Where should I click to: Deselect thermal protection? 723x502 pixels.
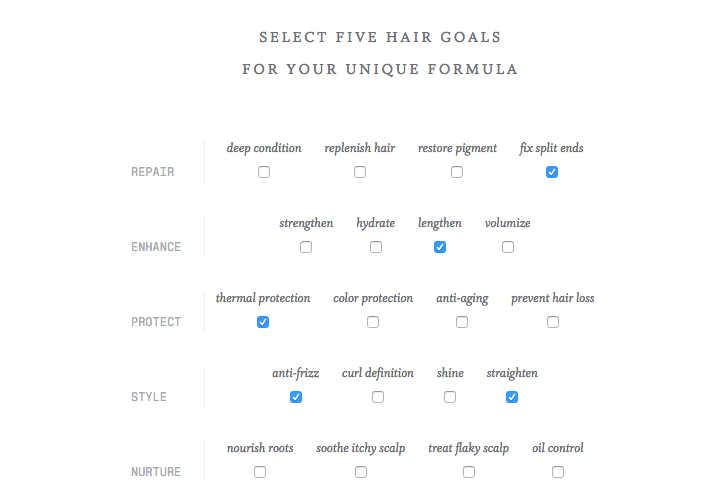263,322
